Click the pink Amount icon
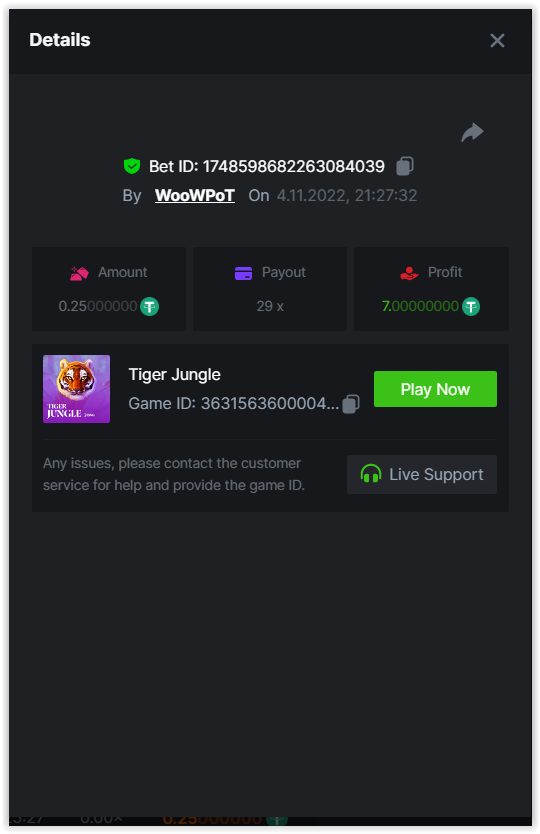 point(79,273)
